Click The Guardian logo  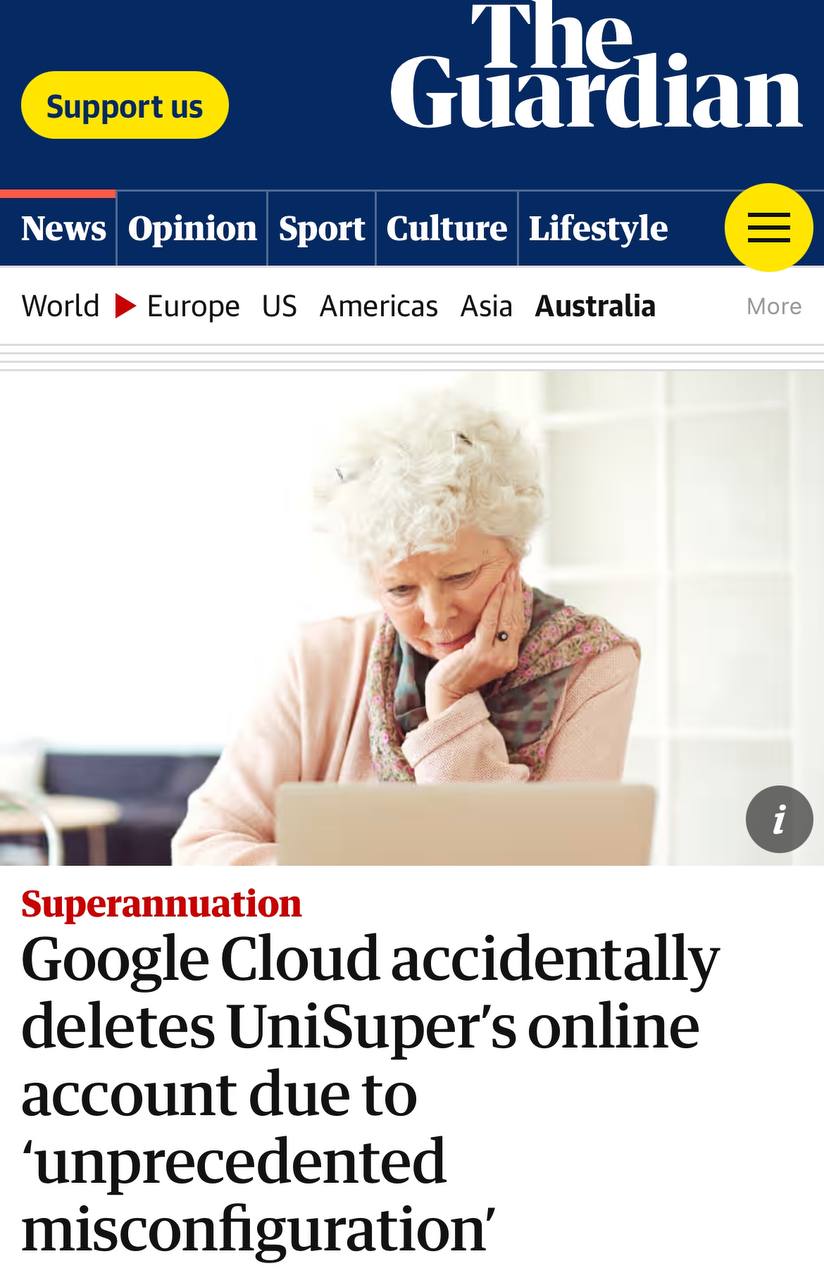[596, 66]
